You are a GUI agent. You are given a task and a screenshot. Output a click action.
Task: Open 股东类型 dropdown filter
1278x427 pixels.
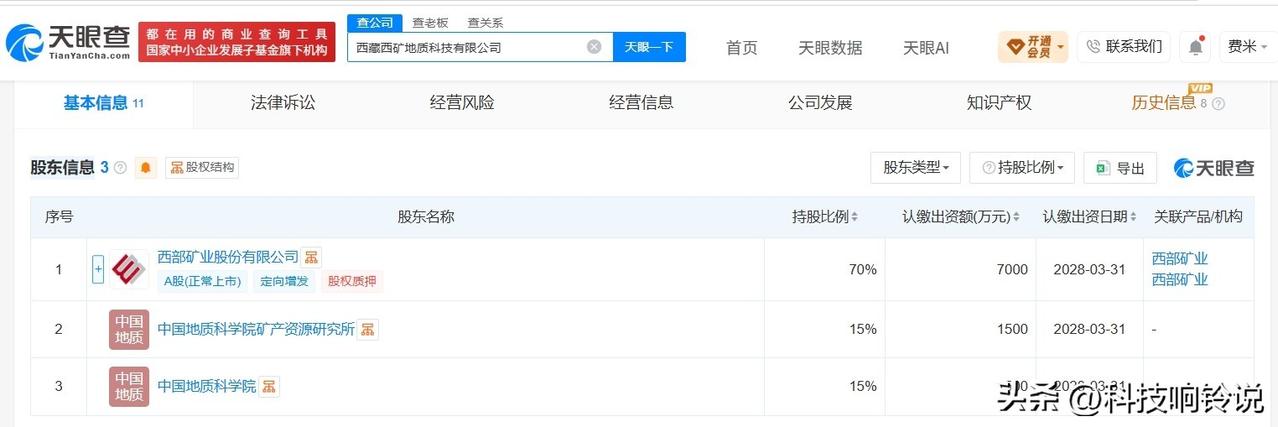pos(916,168)
